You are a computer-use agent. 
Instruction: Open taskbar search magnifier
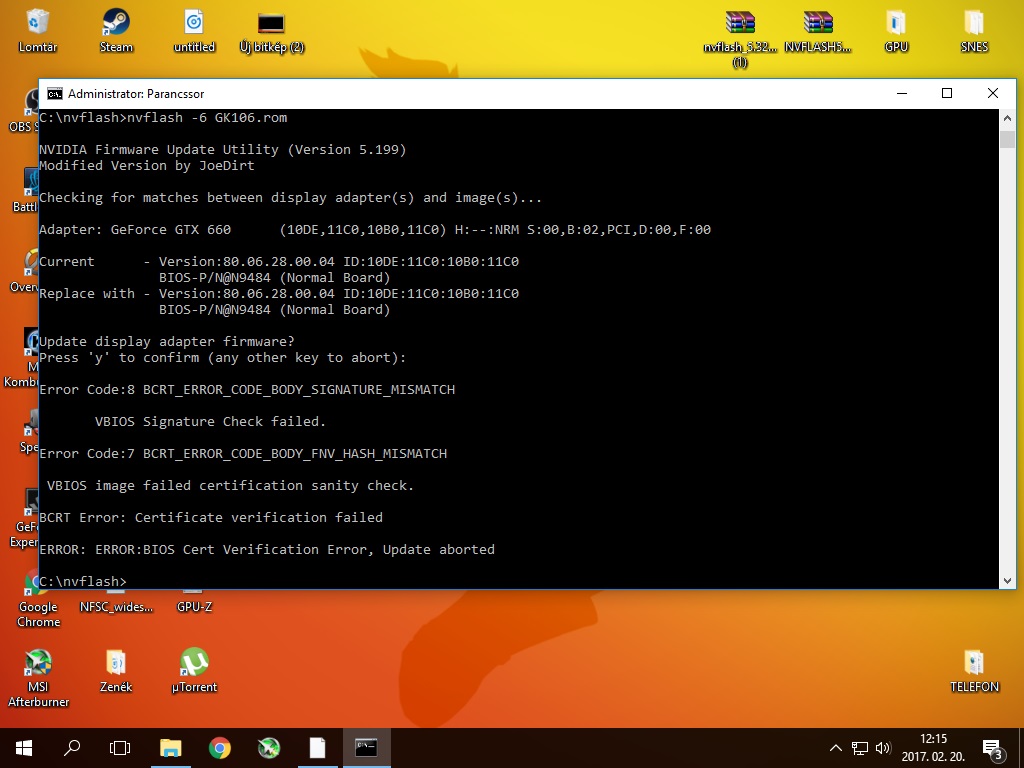click(x=72, y=748)
